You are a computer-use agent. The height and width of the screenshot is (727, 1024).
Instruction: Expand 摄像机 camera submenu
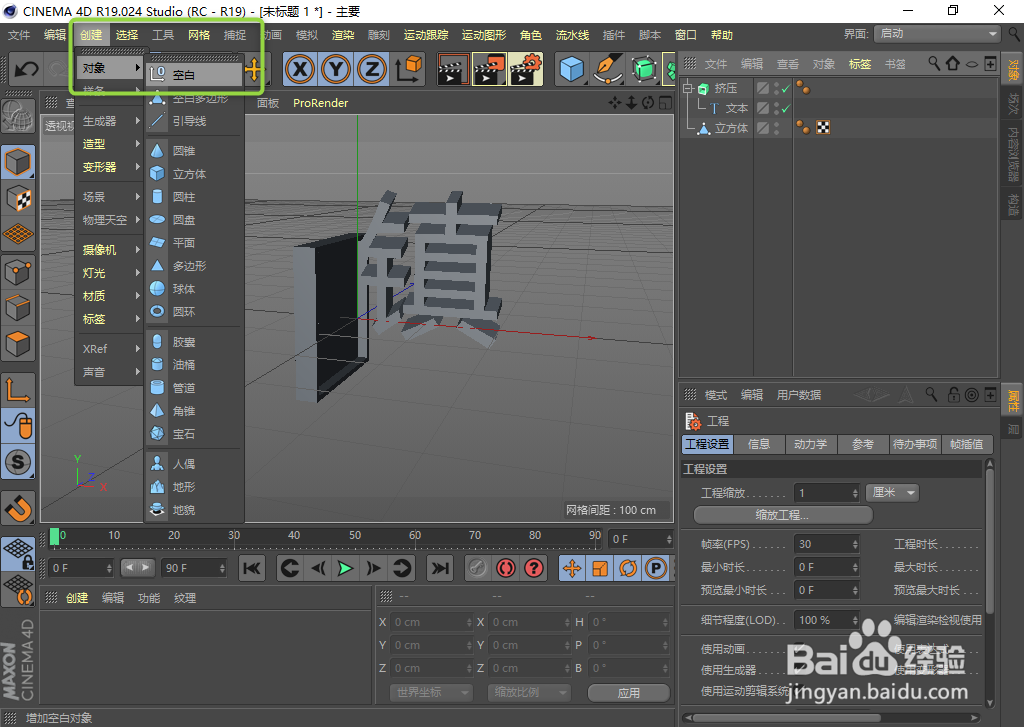pos(110,250)
